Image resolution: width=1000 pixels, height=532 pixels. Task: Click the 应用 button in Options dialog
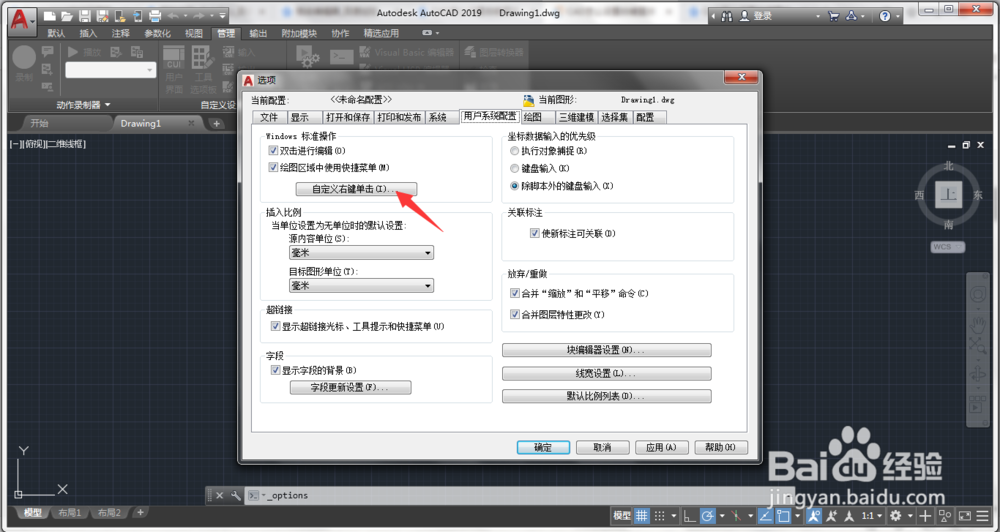click(x=661, y=448)
